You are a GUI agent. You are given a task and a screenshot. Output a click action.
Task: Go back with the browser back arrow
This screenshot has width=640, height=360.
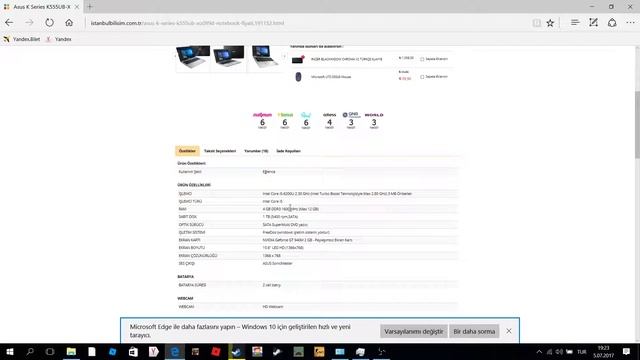[9, 23]
